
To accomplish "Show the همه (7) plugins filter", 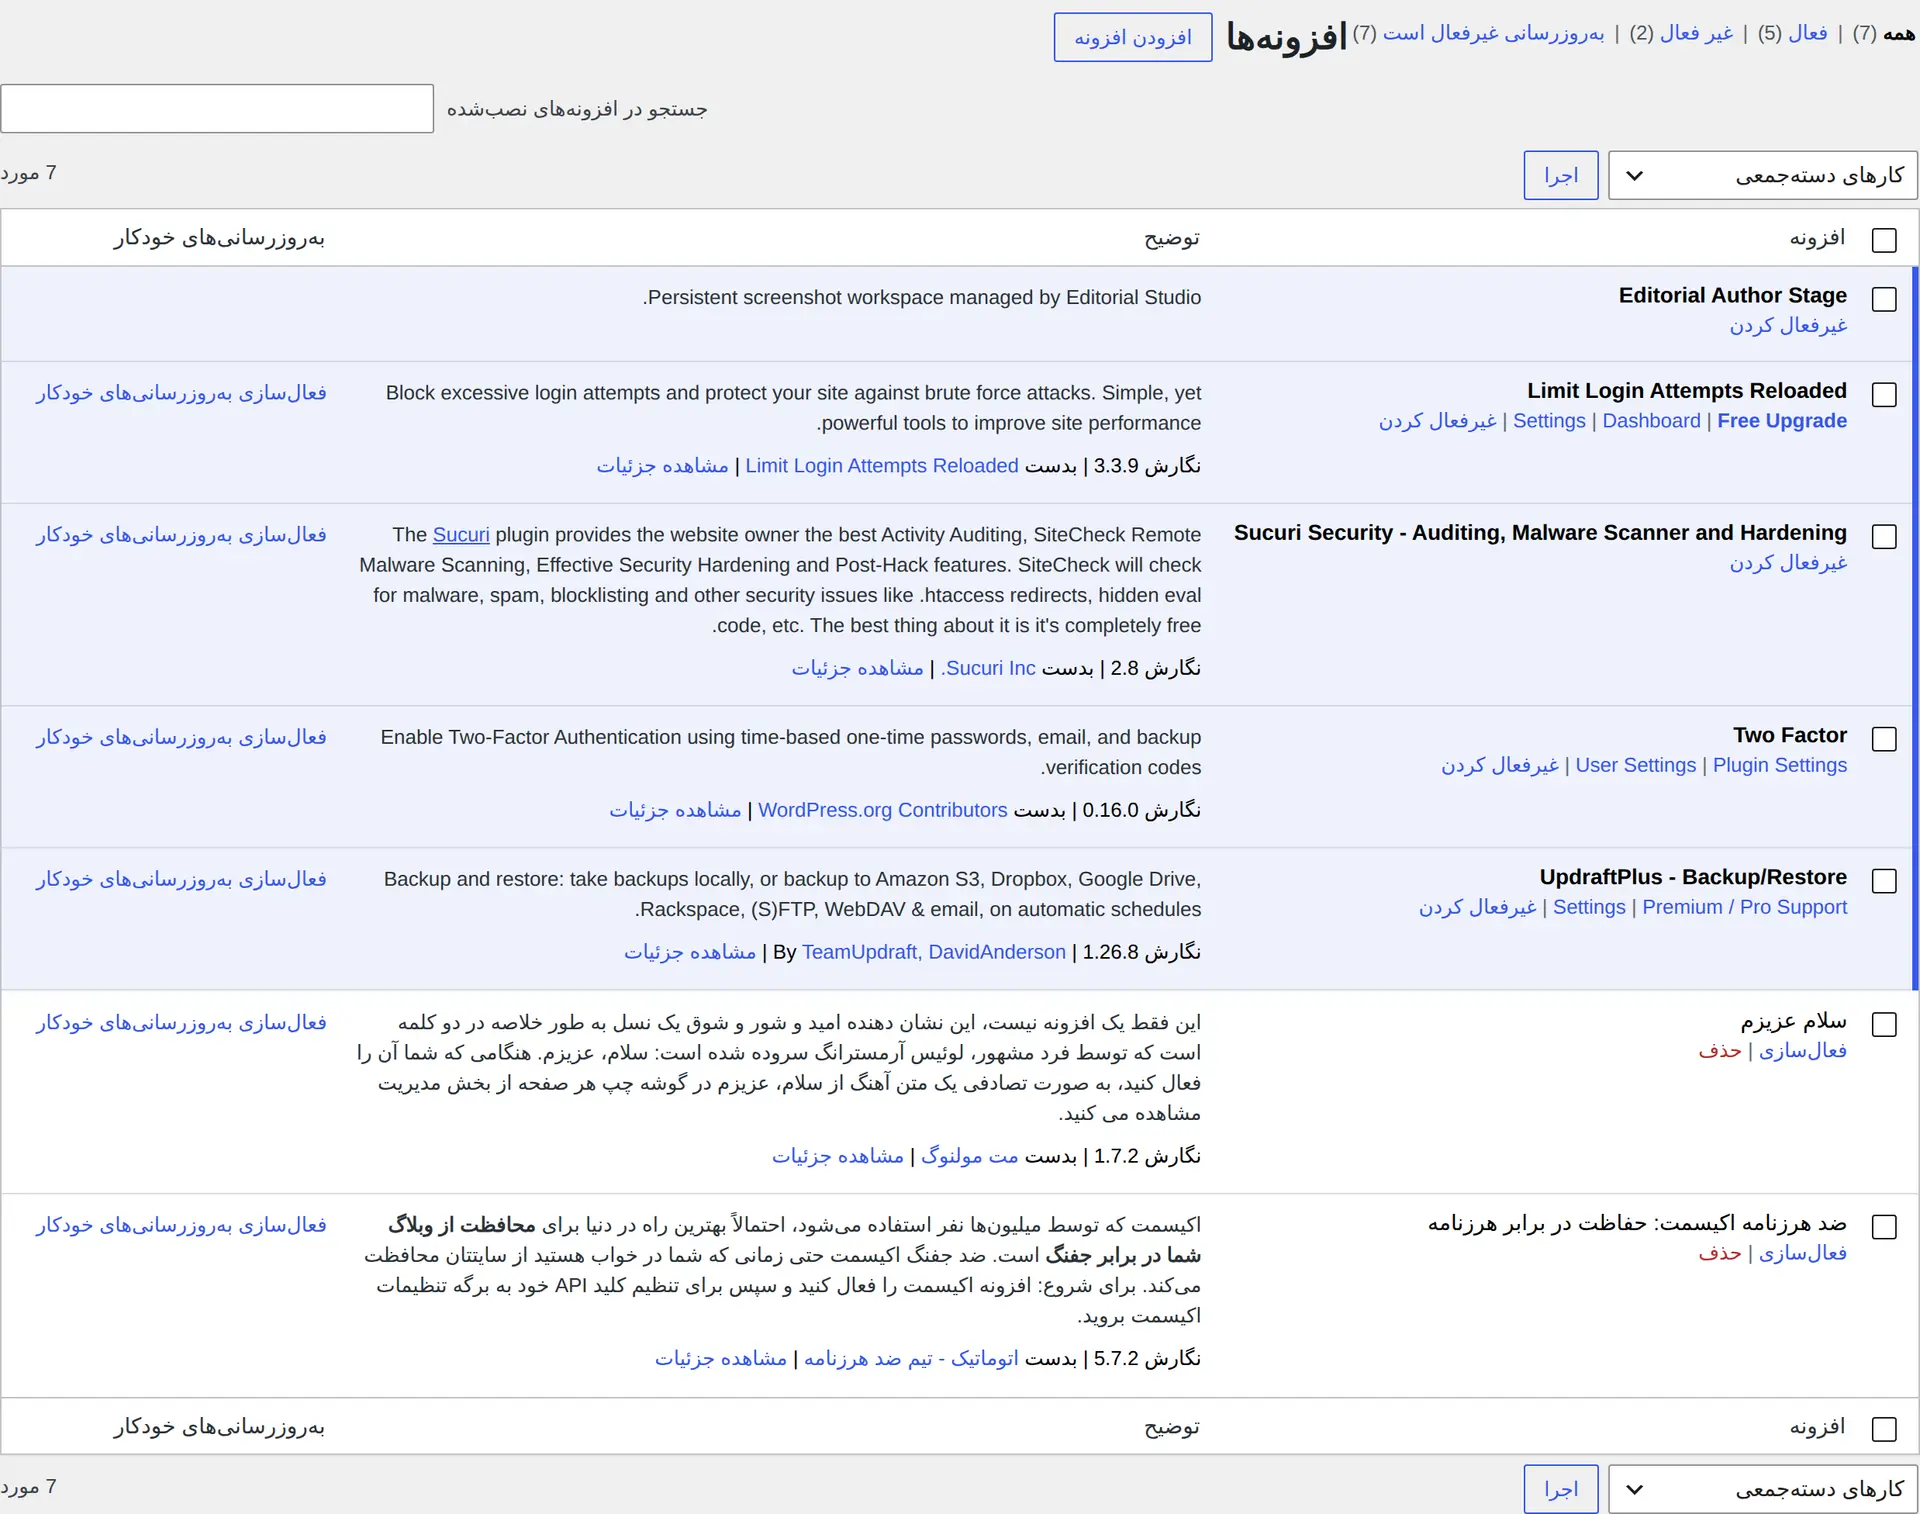I will pyautogui.click(x=1883, y=33).
